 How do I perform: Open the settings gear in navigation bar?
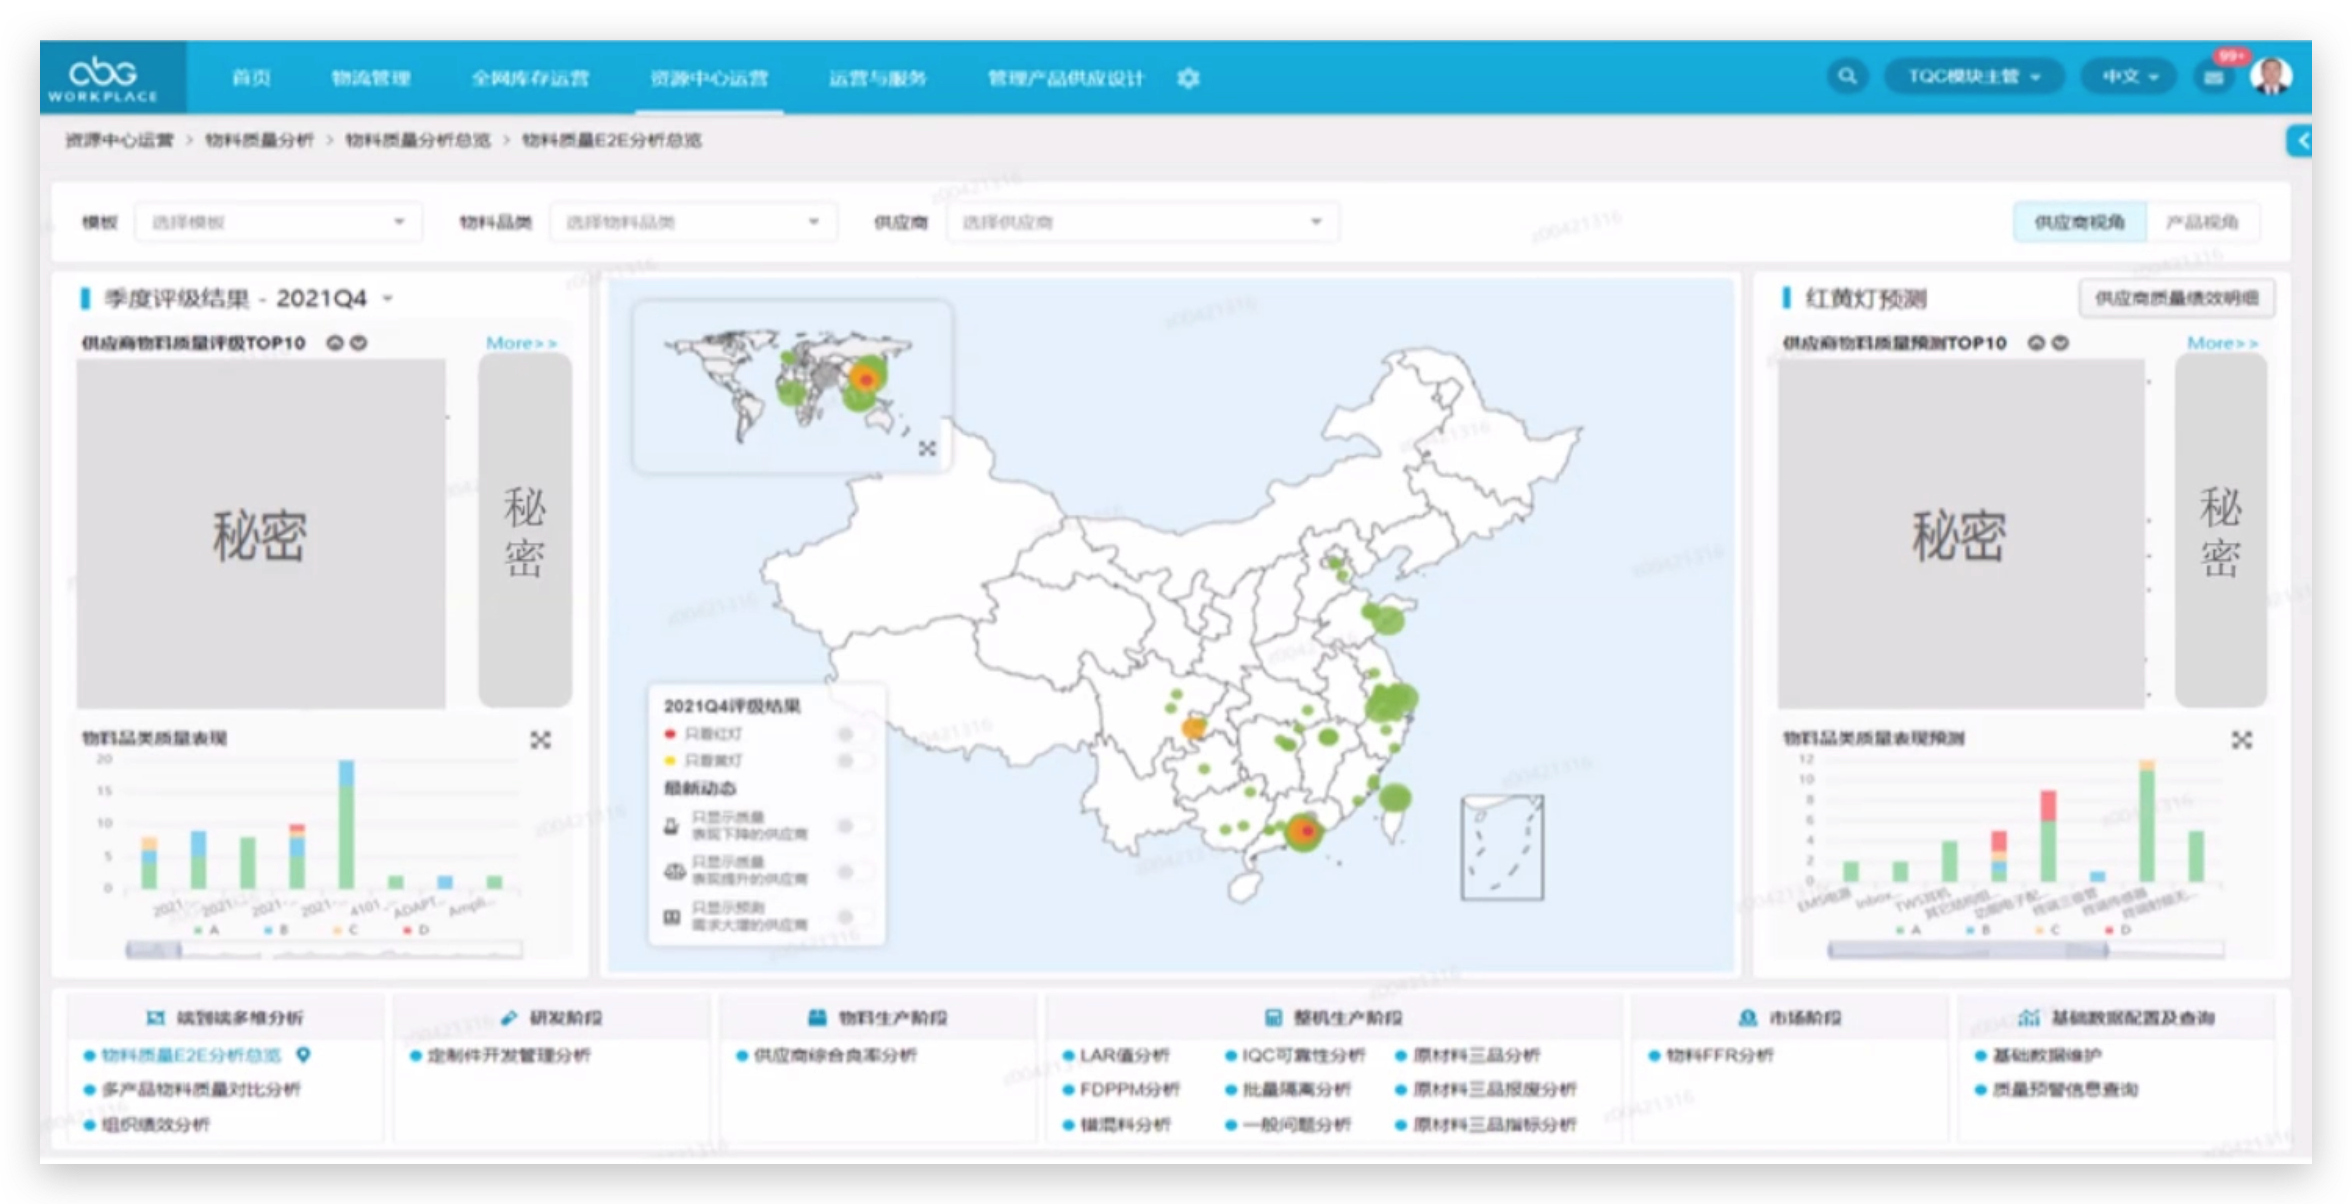(1188, 78)
